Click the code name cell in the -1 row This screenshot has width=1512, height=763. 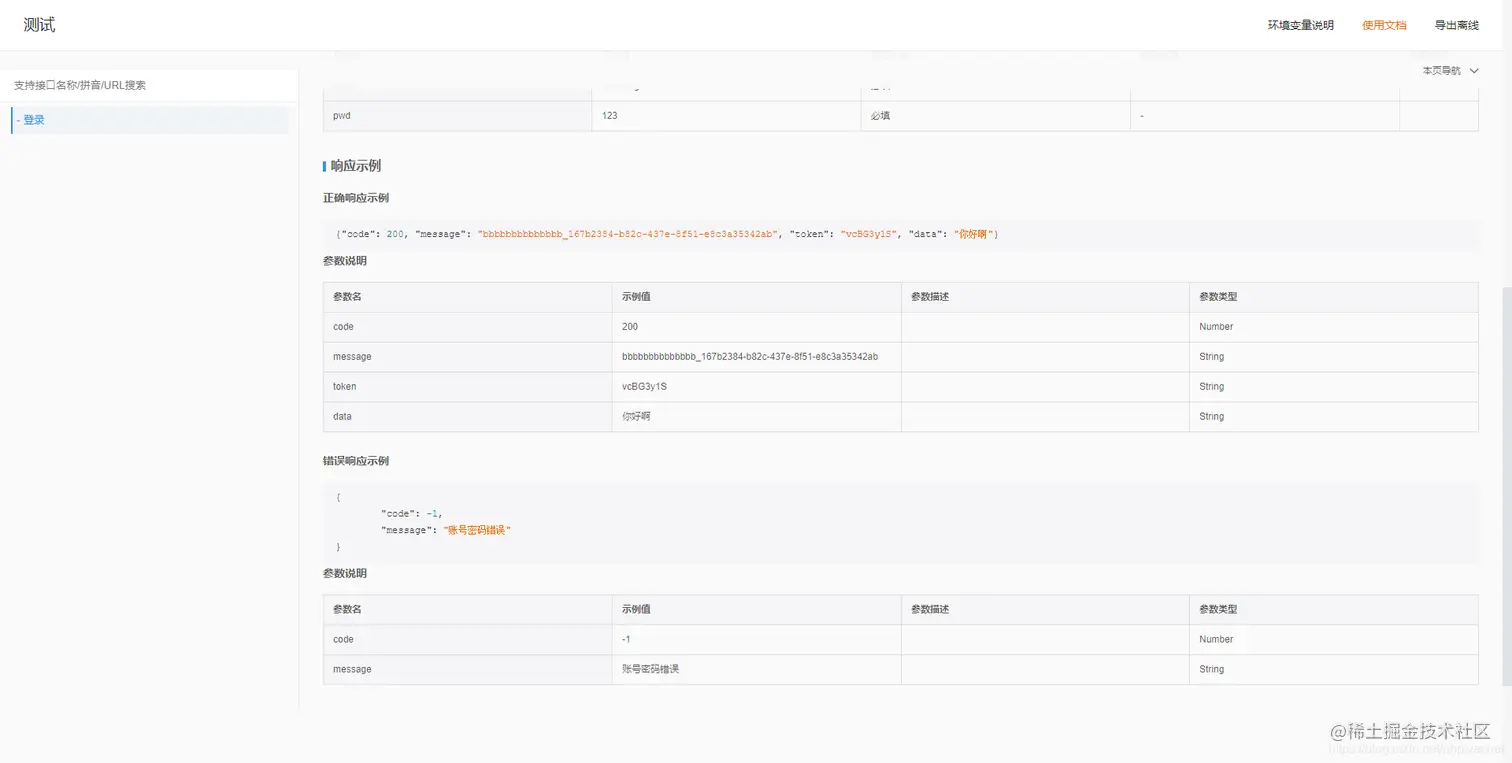click(467, 640)
